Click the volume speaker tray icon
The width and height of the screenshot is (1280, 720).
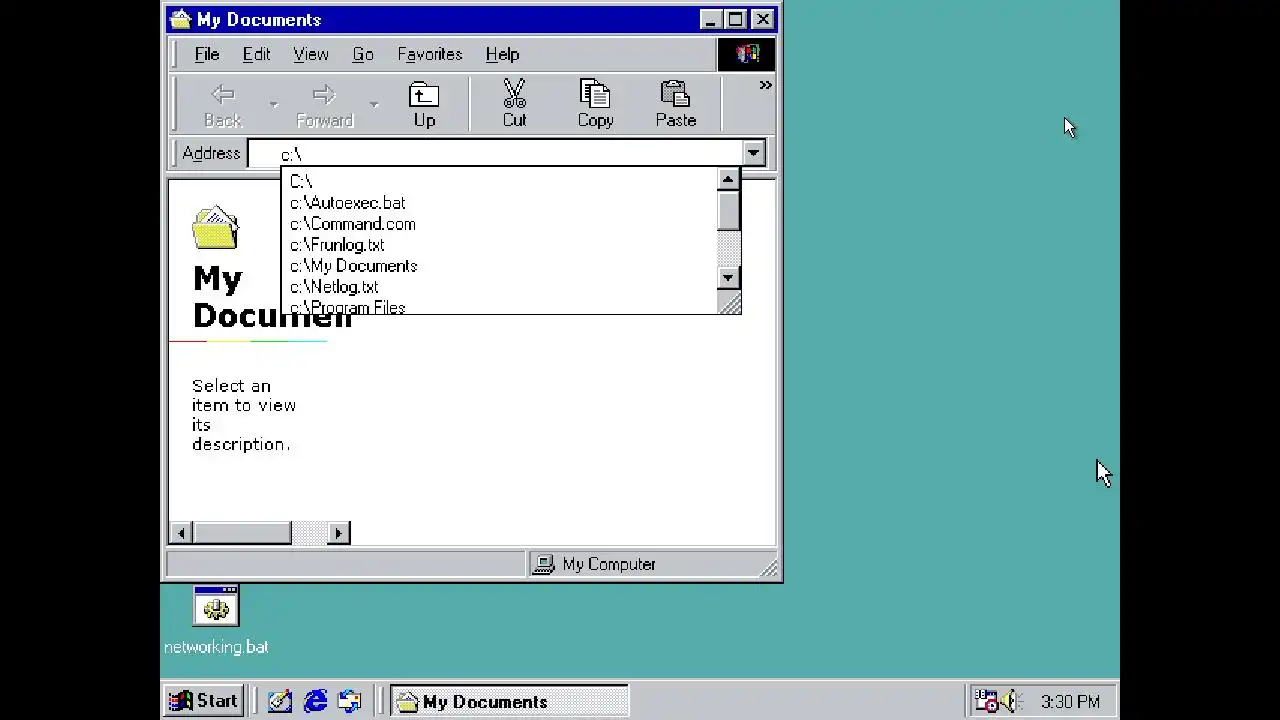(1009, 701)
